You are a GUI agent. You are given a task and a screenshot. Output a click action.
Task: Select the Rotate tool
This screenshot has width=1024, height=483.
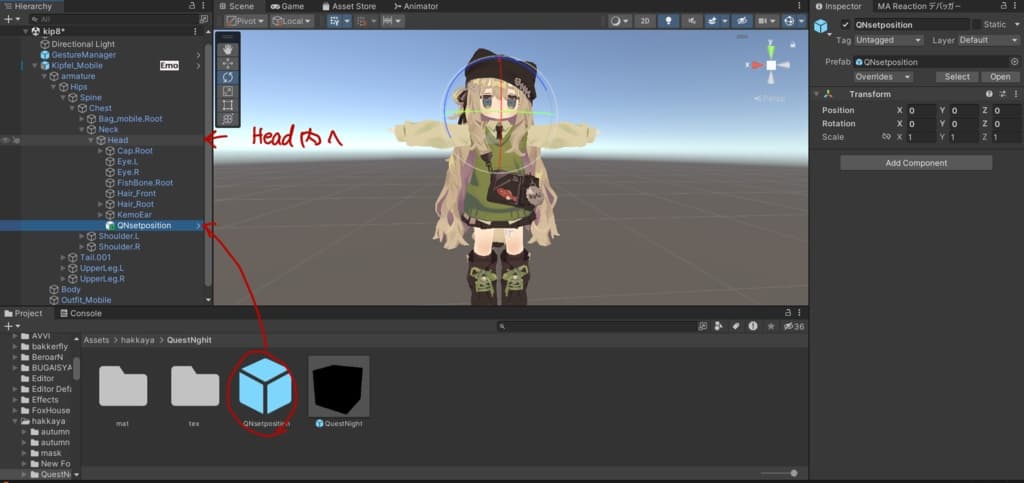(227, 77)
